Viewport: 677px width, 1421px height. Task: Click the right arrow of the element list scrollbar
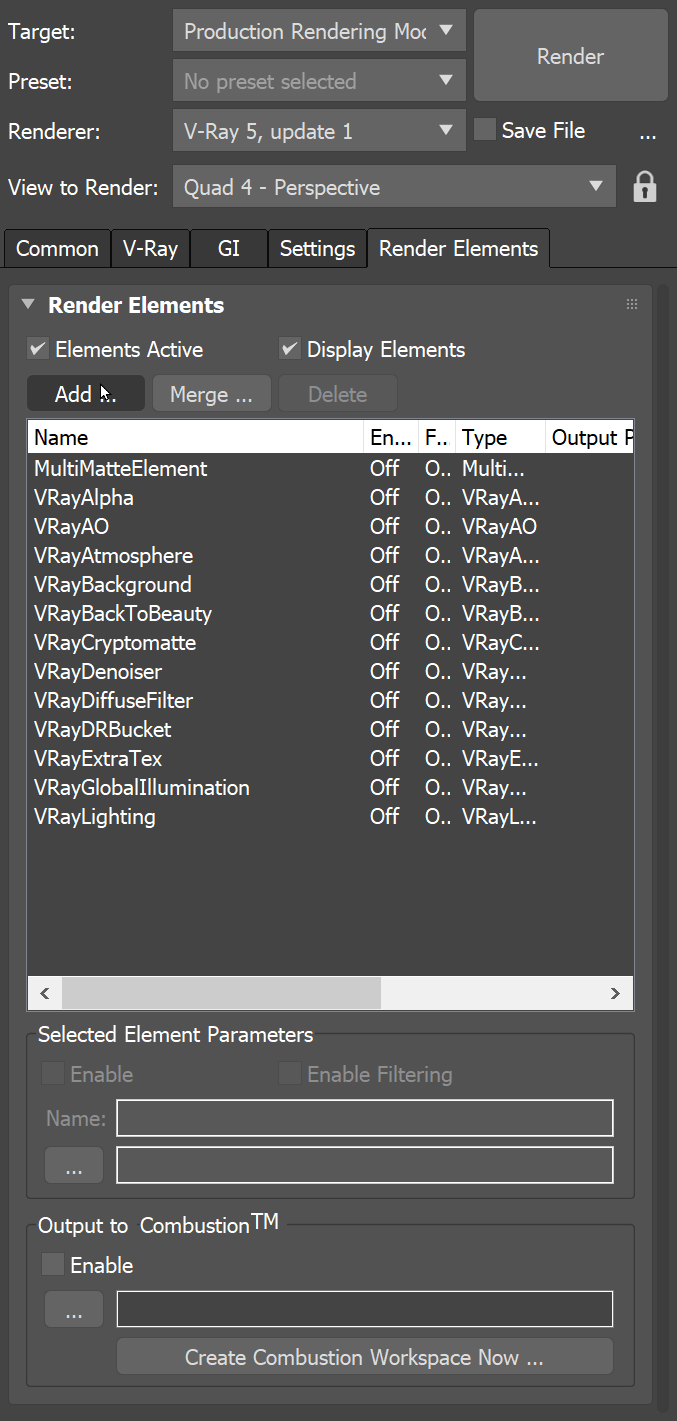(616, 993)
